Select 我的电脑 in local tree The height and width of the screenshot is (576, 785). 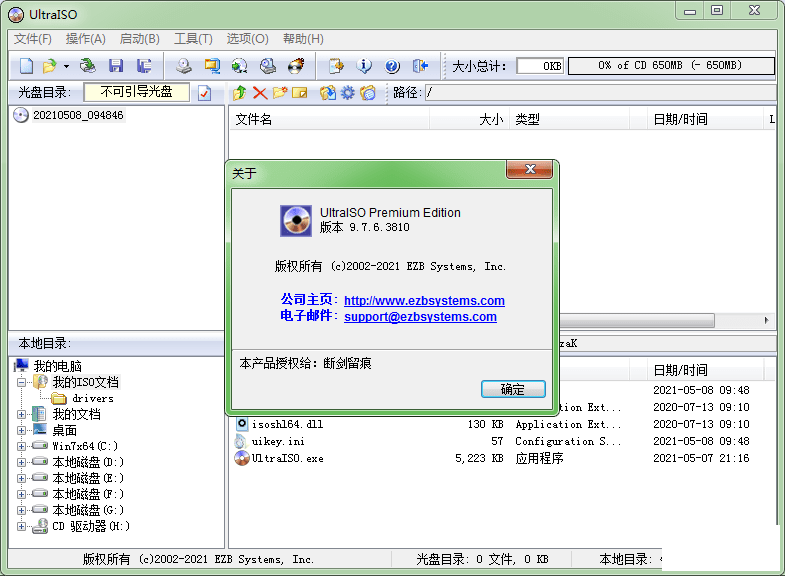57,366
